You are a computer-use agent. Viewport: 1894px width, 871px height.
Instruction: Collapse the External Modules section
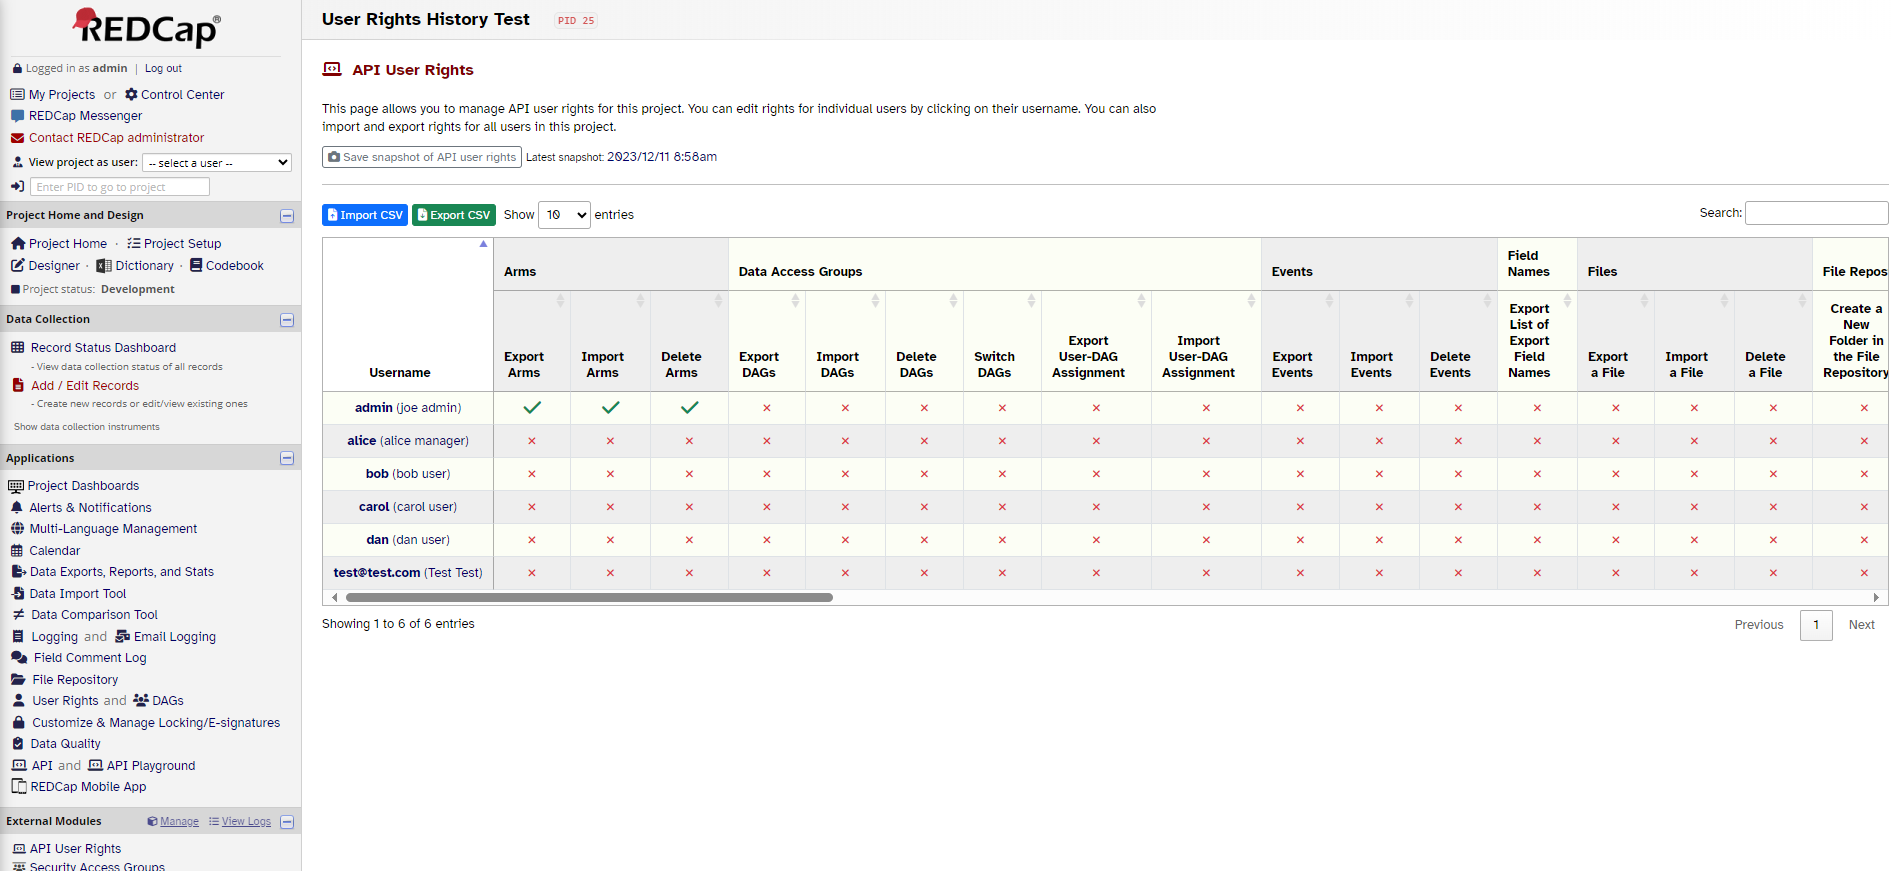(287, 822)
